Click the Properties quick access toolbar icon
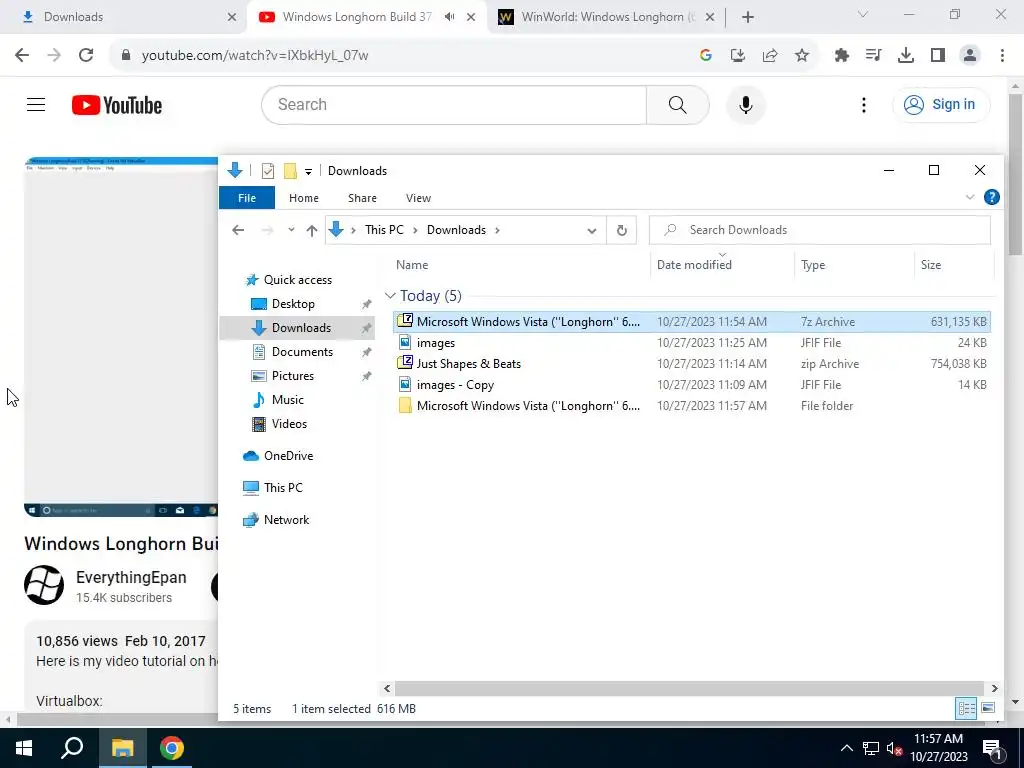Screen dimensions: 1024x768 (x=268, y=171)
